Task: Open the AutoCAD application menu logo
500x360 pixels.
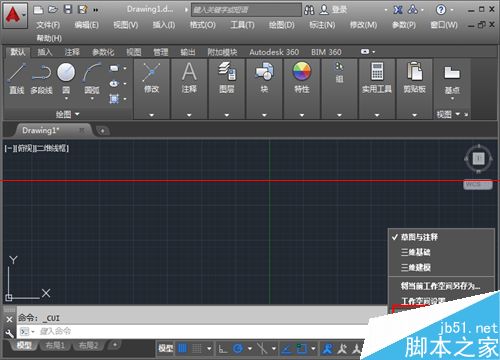Action: 15,15
